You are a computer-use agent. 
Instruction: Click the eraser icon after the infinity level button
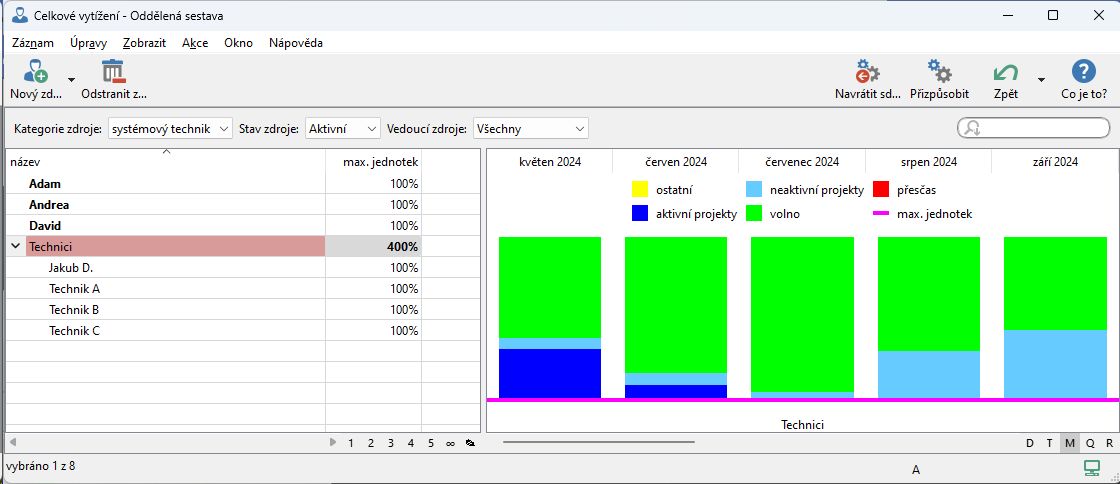[x=469, y=442]
